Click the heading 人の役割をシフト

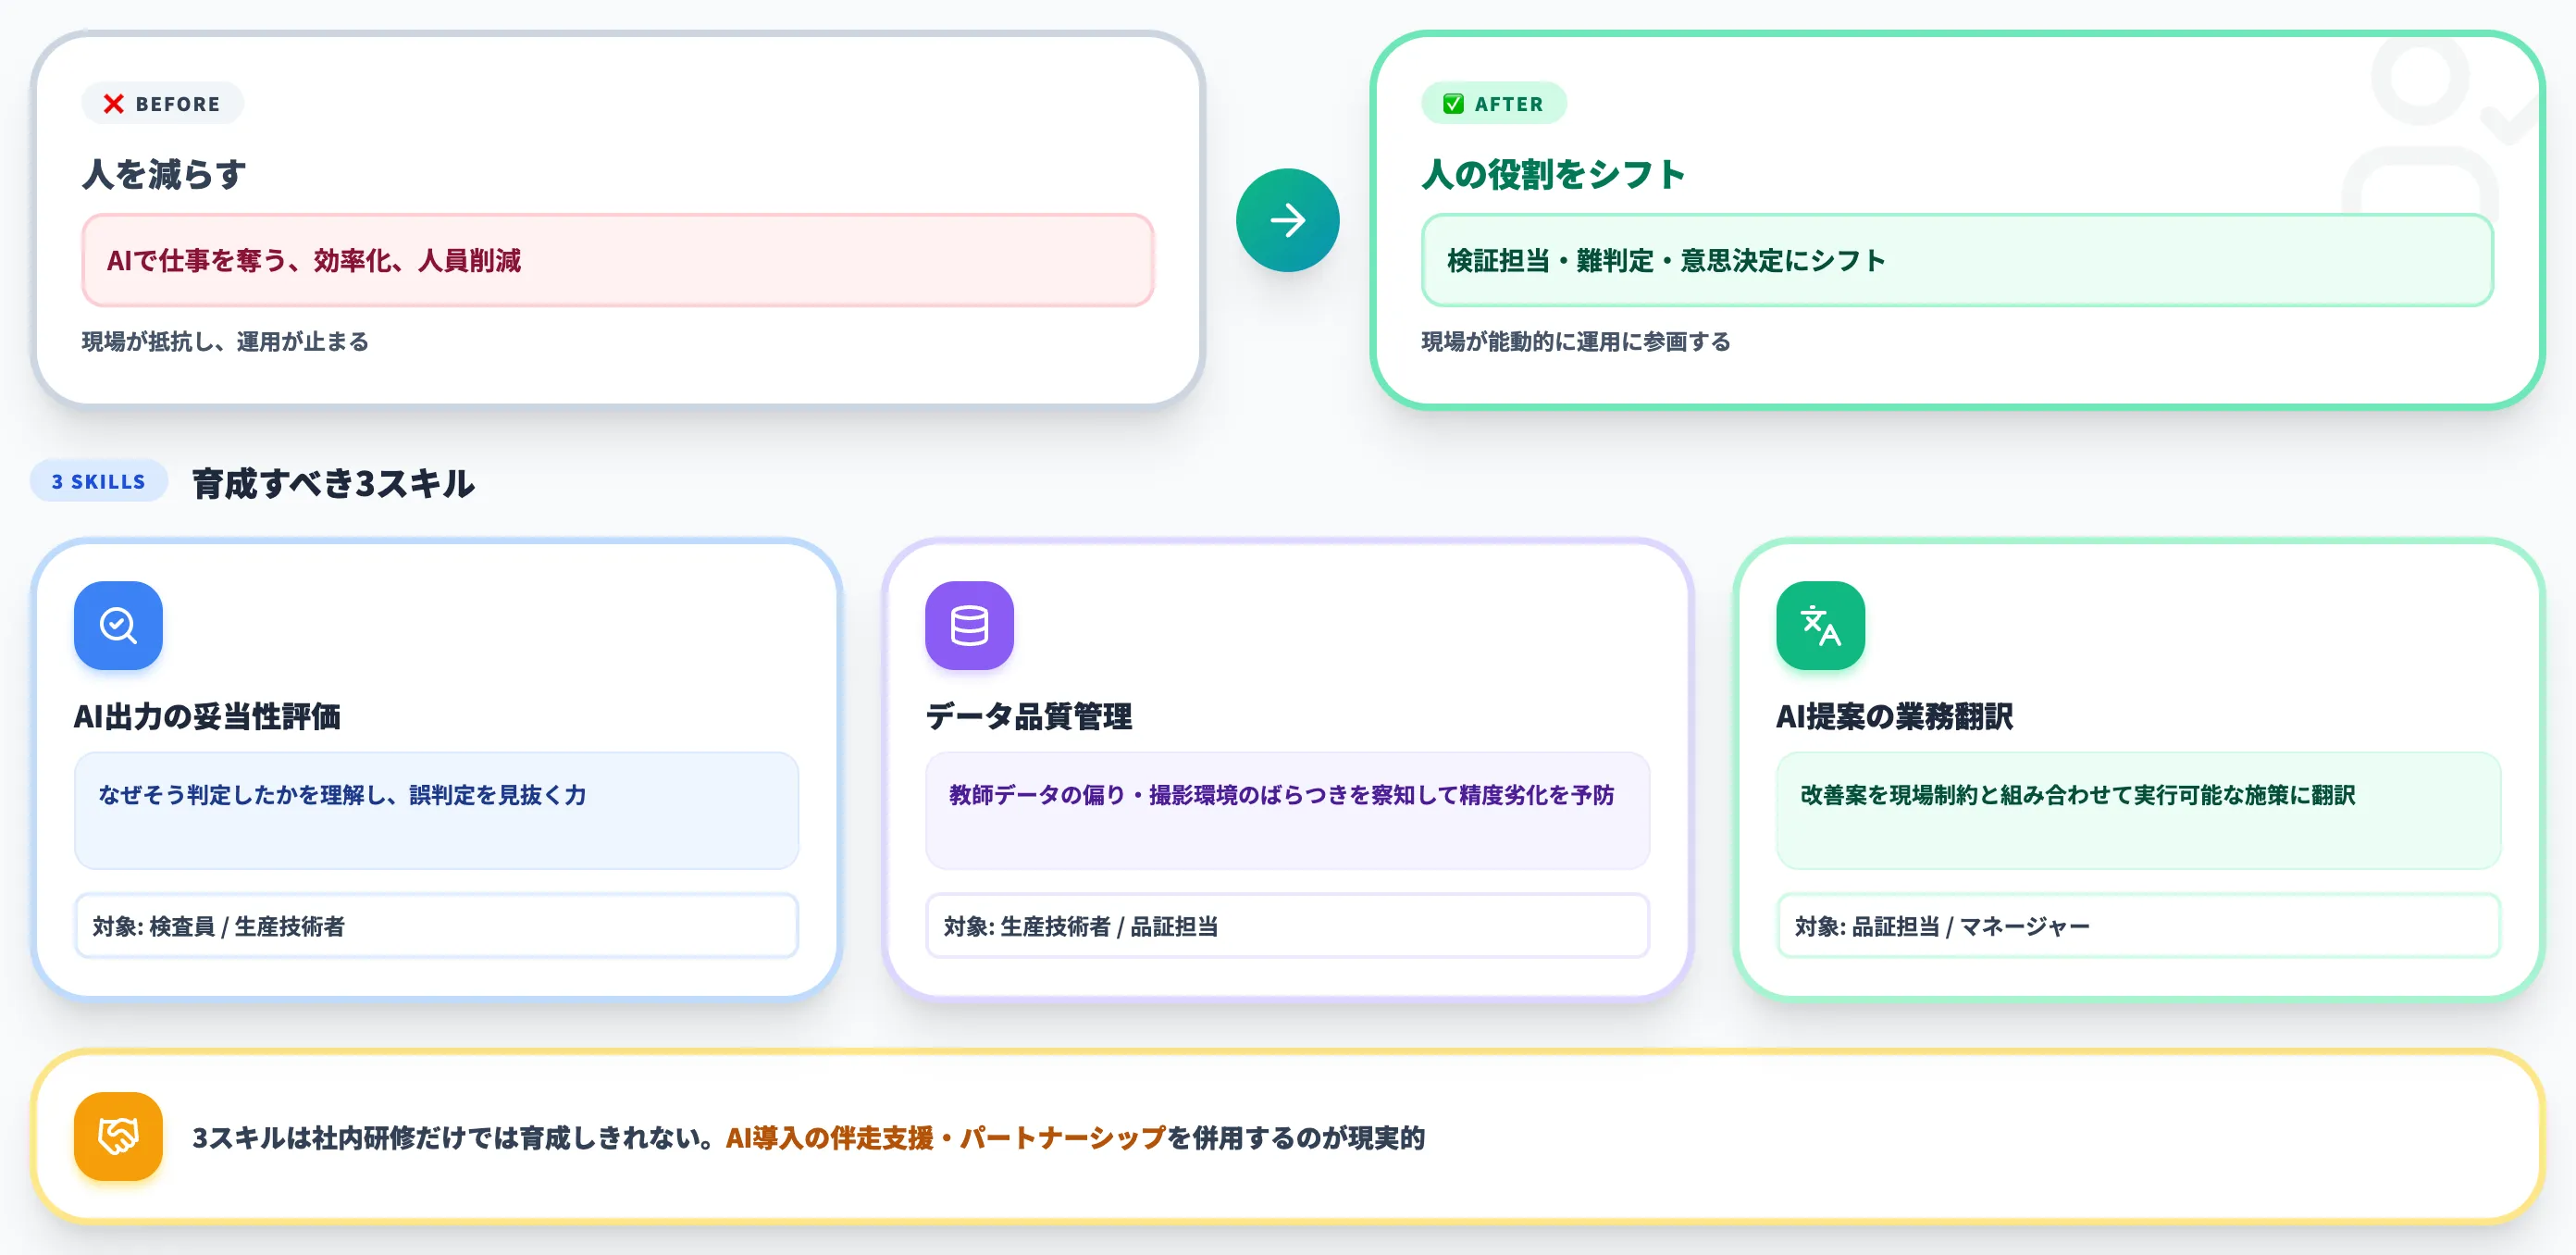click(1553, 174)
